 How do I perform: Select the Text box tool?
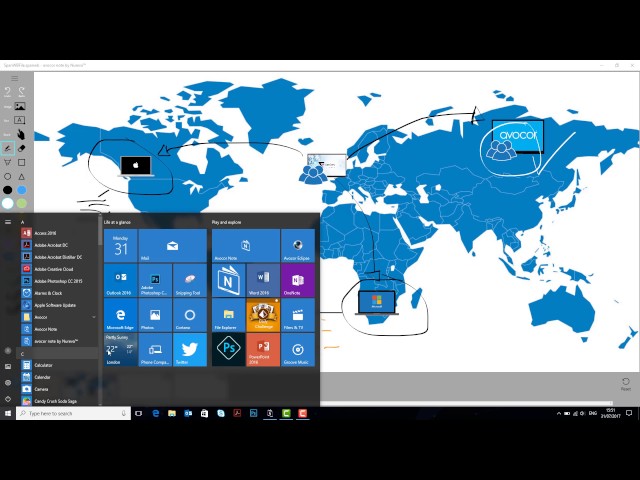pyautogui.click(x=20, y=120)
